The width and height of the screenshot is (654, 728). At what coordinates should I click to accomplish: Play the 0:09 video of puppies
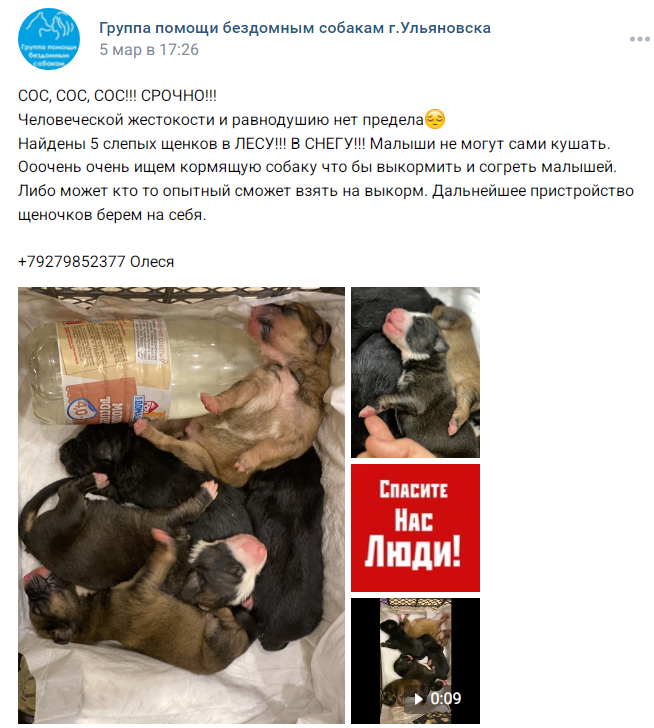[415, 661]
